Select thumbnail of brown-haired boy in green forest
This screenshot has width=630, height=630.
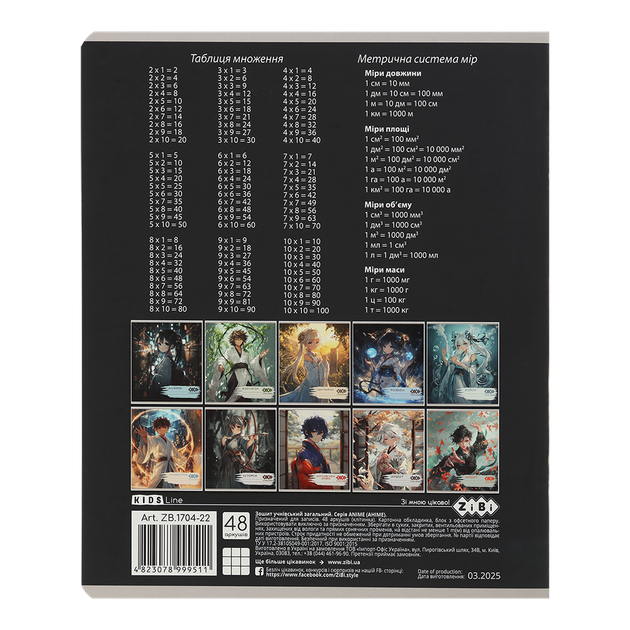[x=241, y=362]
